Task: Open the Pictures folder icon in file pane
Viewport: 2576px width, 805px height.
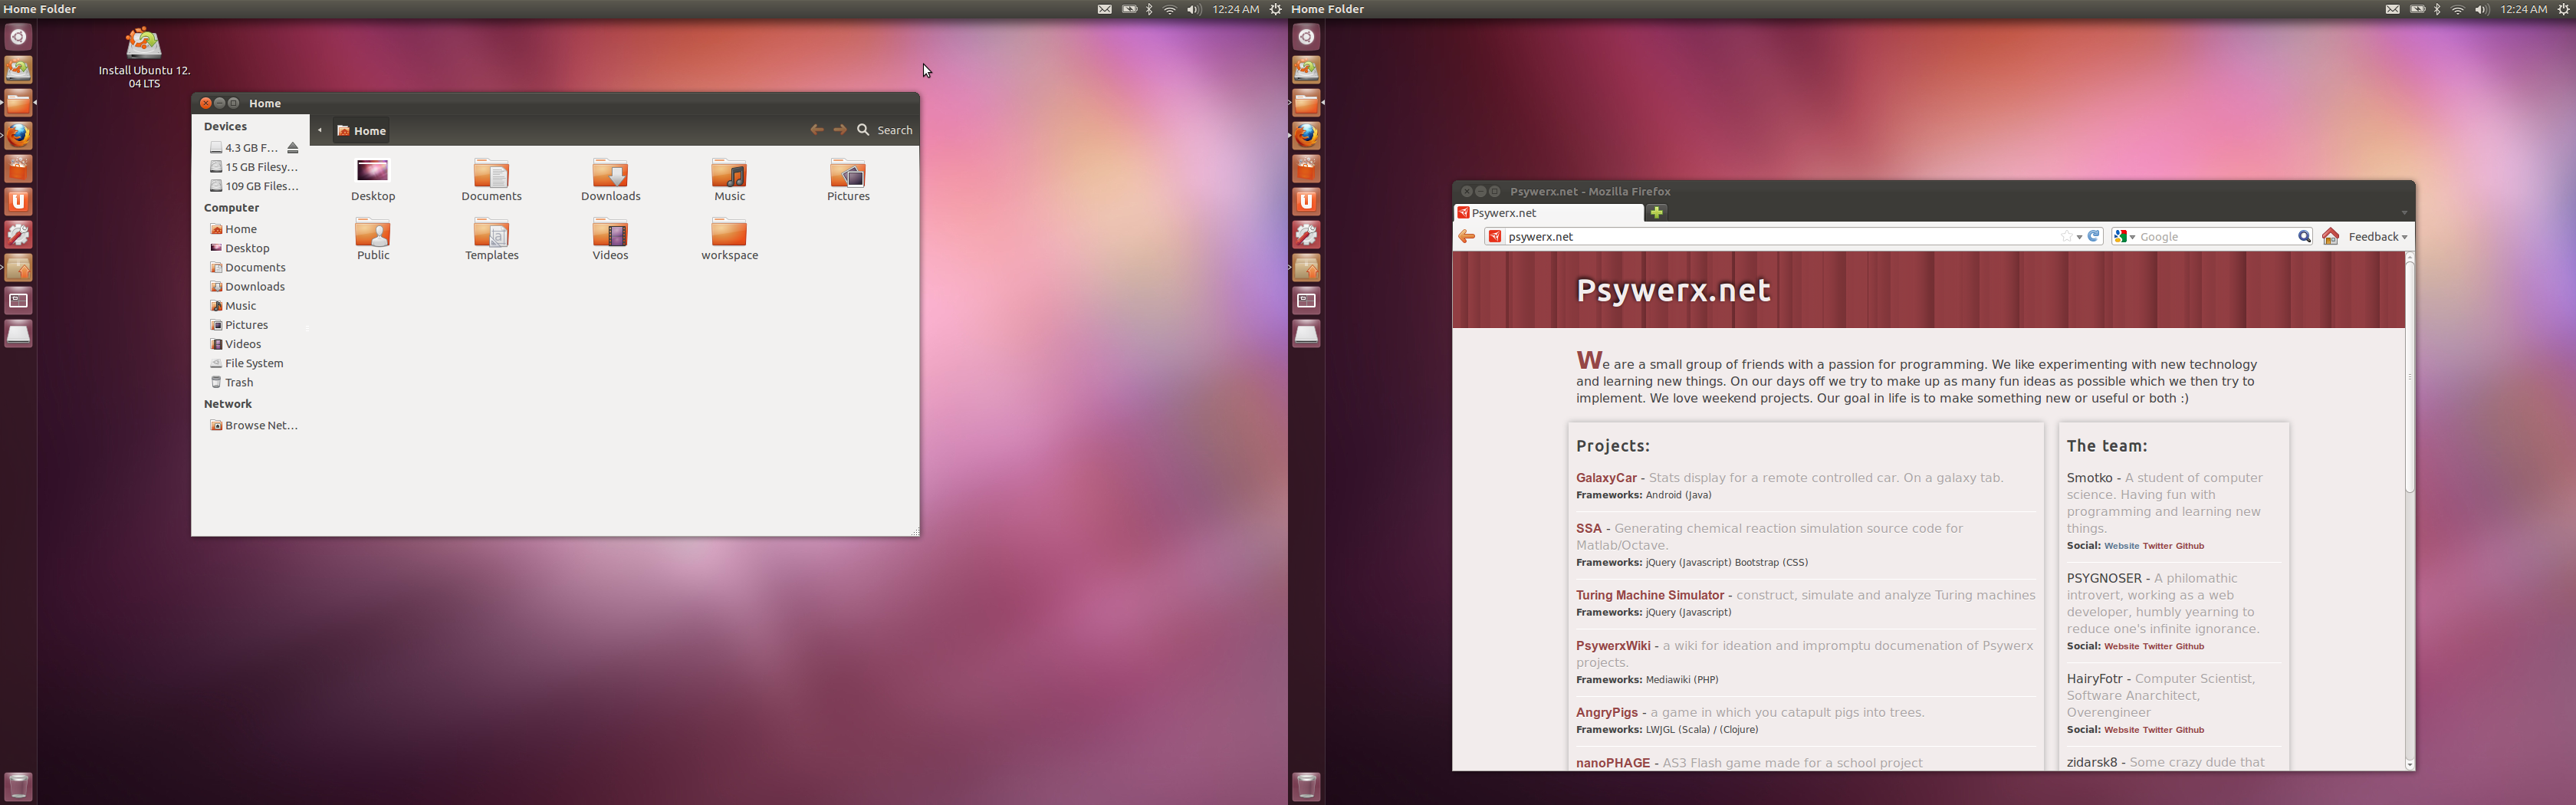Action: [848, 172]
